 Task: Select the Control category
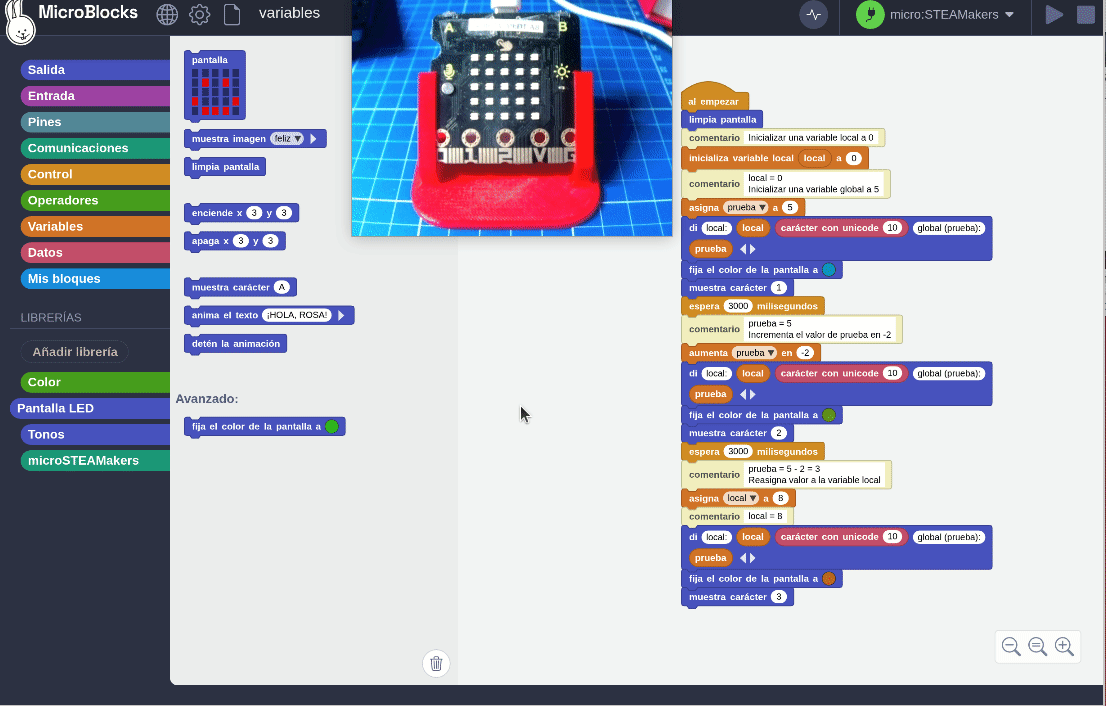tap(95, 174)
